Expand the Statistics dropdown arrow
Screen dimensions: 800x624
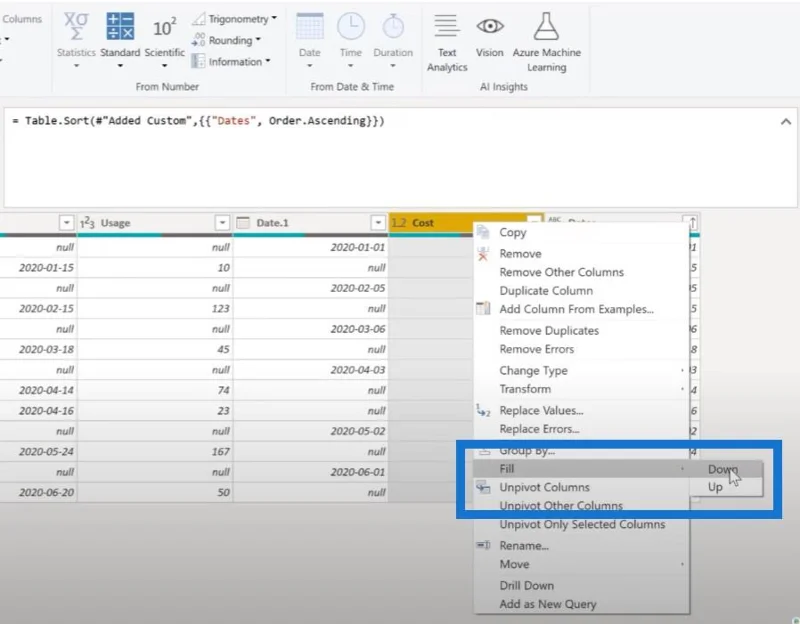pyautogui.click(x=76, y=65)
